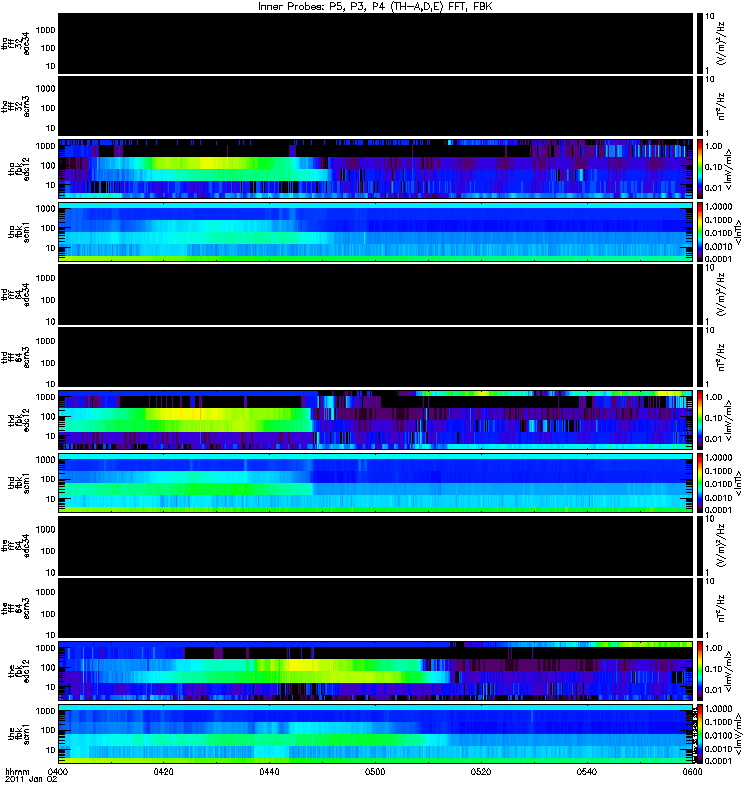Click the 10 y-axis tick of the fbk edc12
The height and width of the screenshot is (800, 750).
[50, 687]
